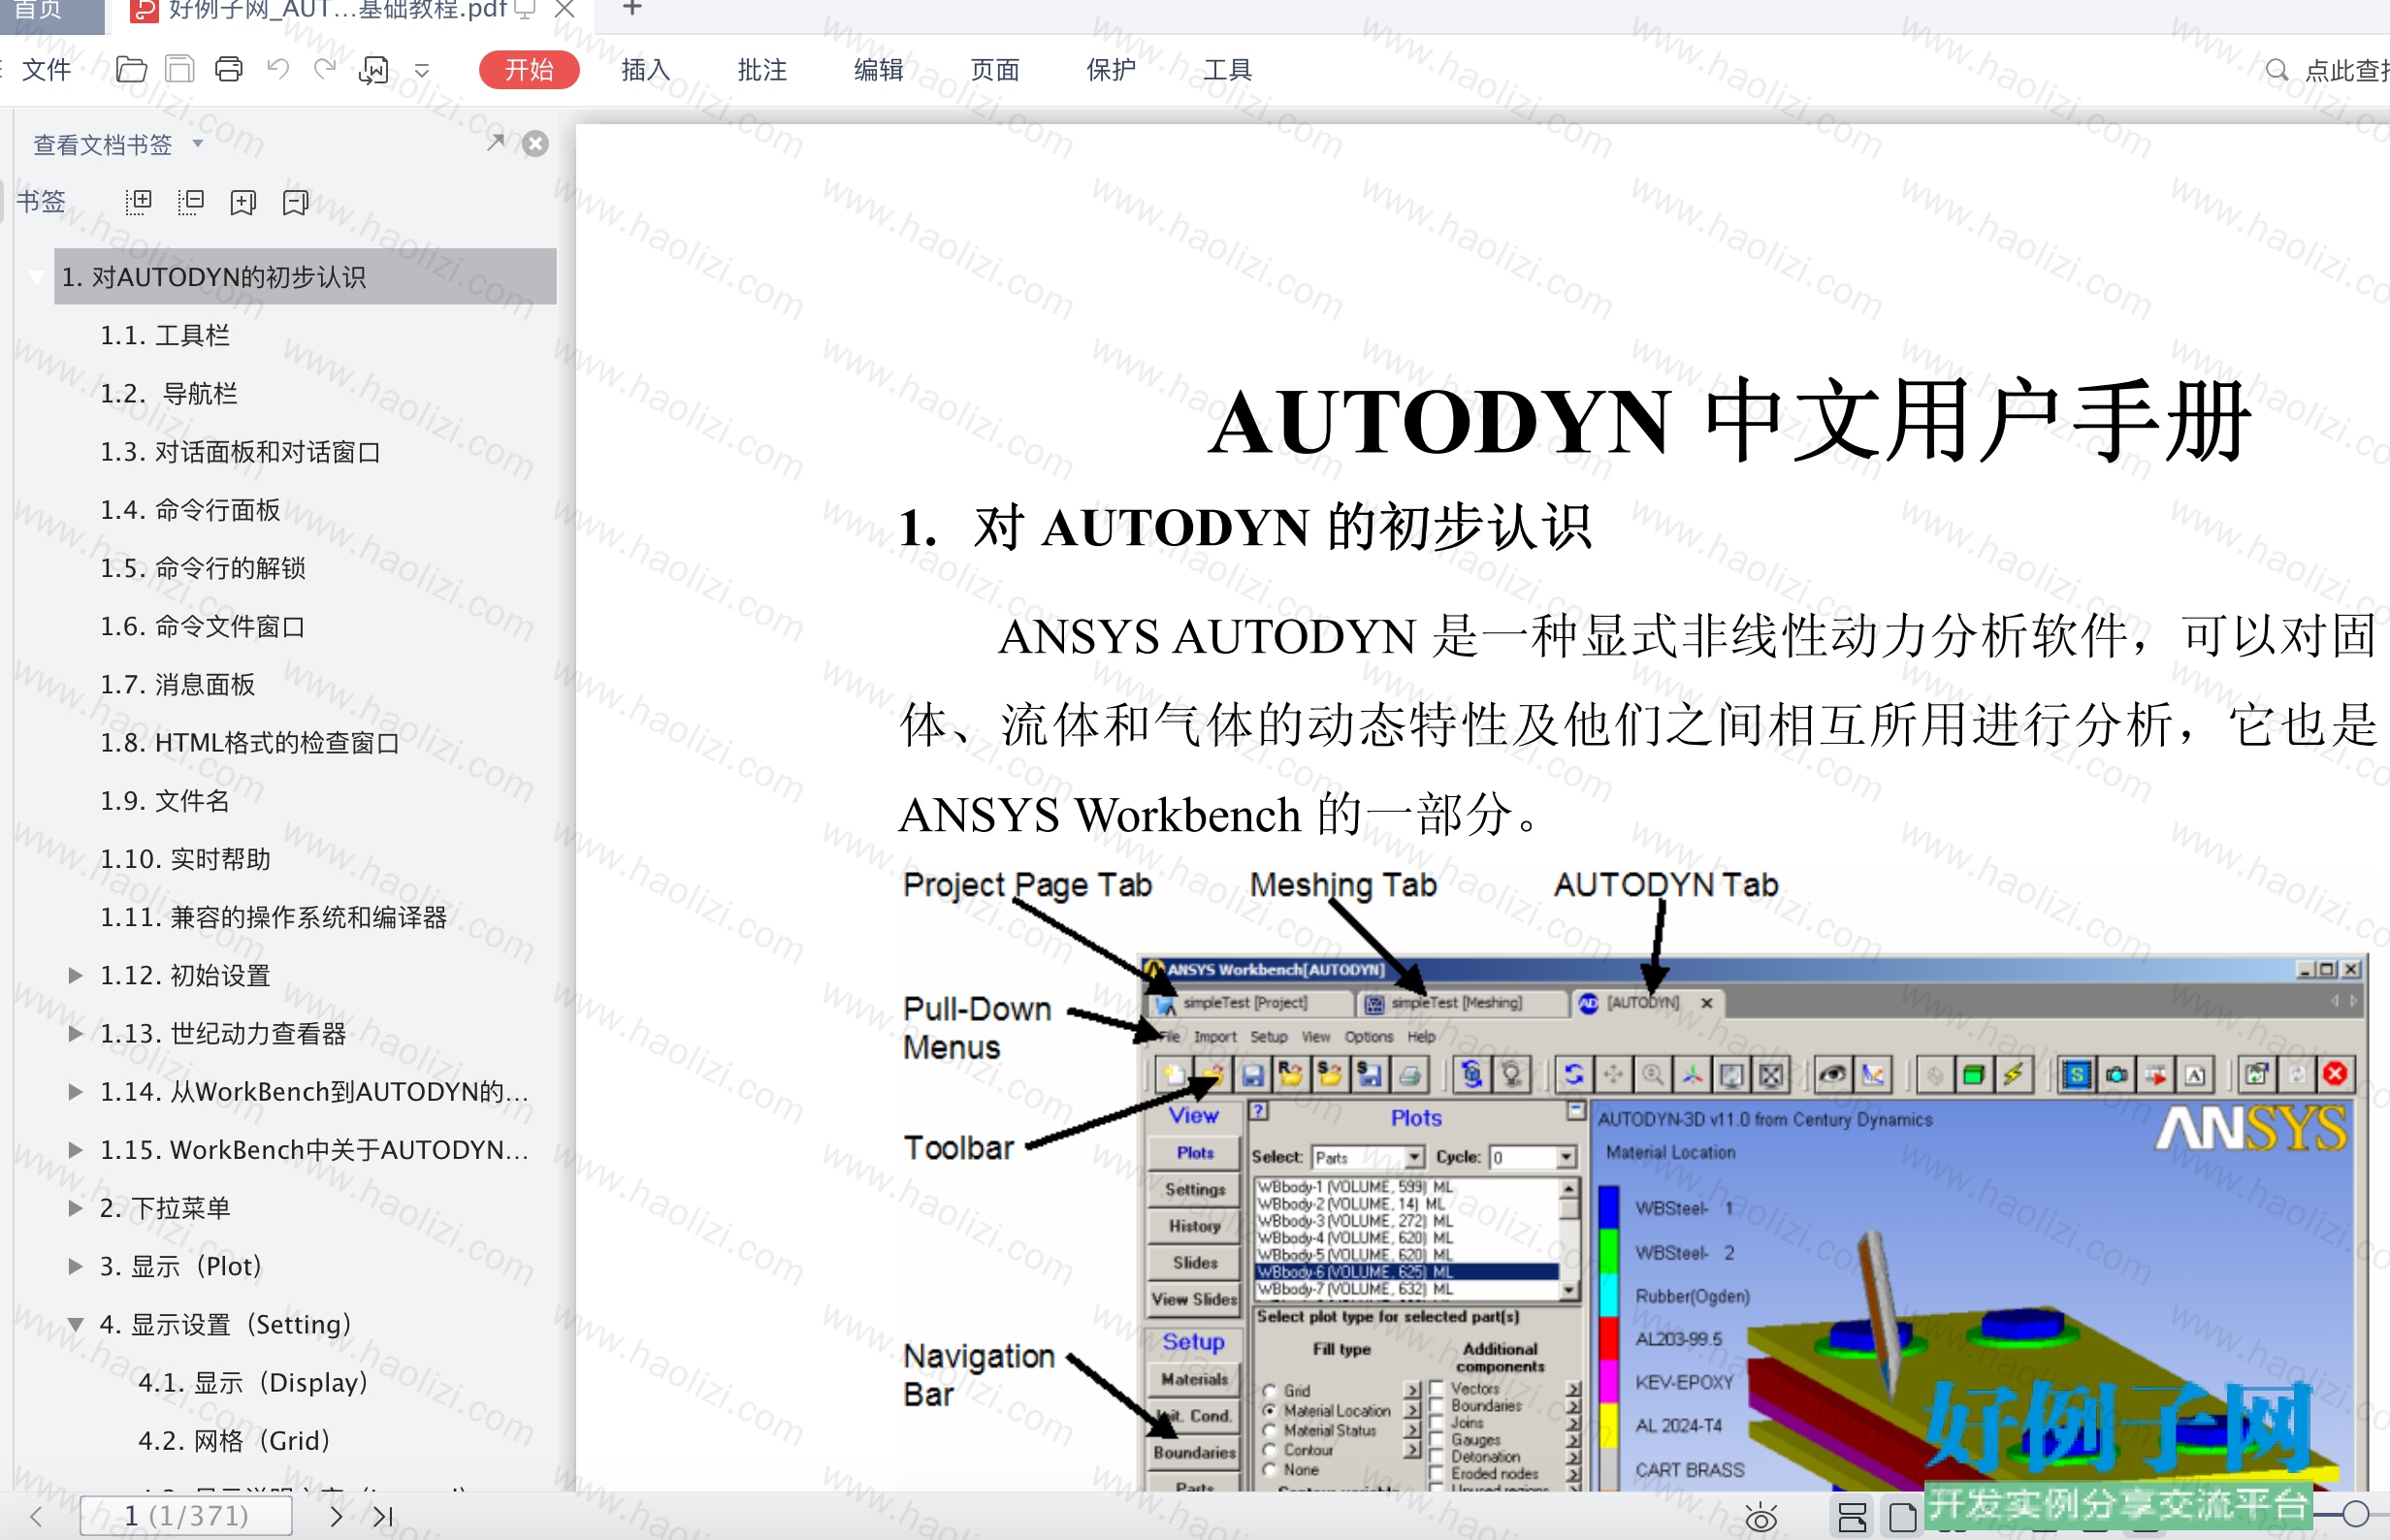Open bookmark 1.6. 命令文件窗口
This screenshot has width=2390, height=1540.
coord(203,626)
